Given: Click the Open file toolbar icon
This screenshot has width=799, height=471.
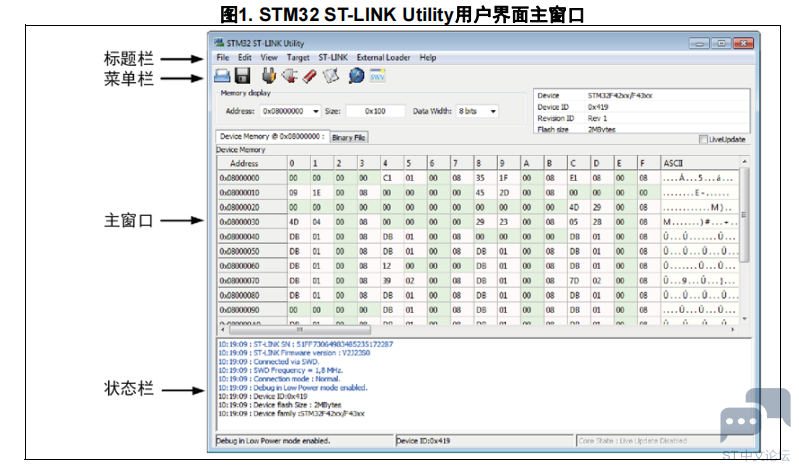Looking at the screenshot, I should (222, 76).
